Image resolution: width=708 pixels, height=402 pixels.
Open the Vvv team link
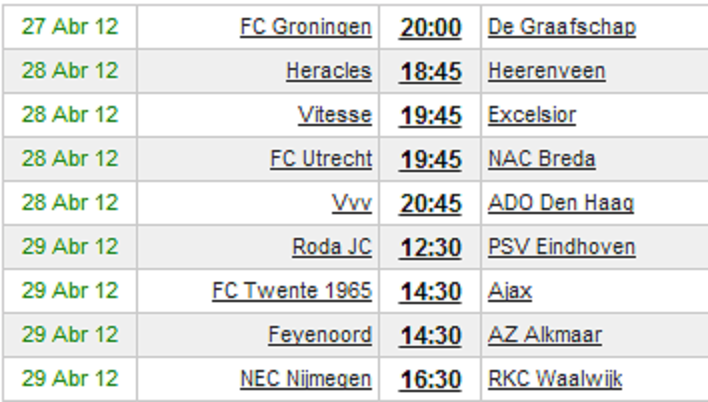[x=352, y=203]
